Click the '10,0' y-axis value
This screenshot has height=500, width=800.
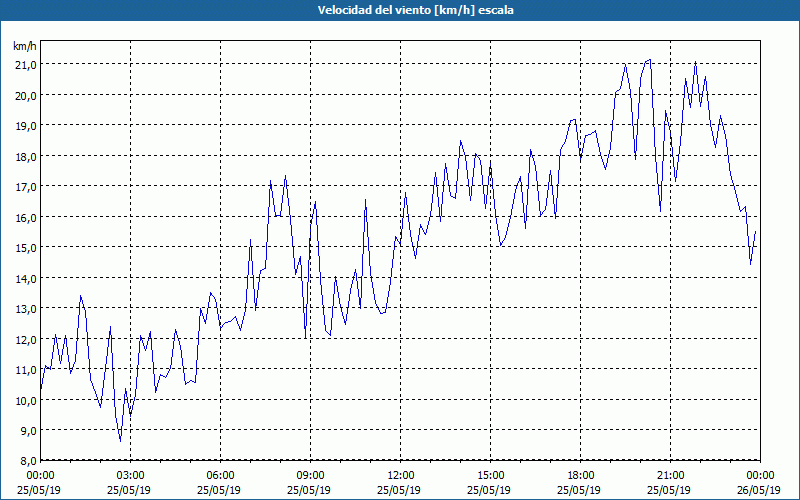[x=27, y=401]
